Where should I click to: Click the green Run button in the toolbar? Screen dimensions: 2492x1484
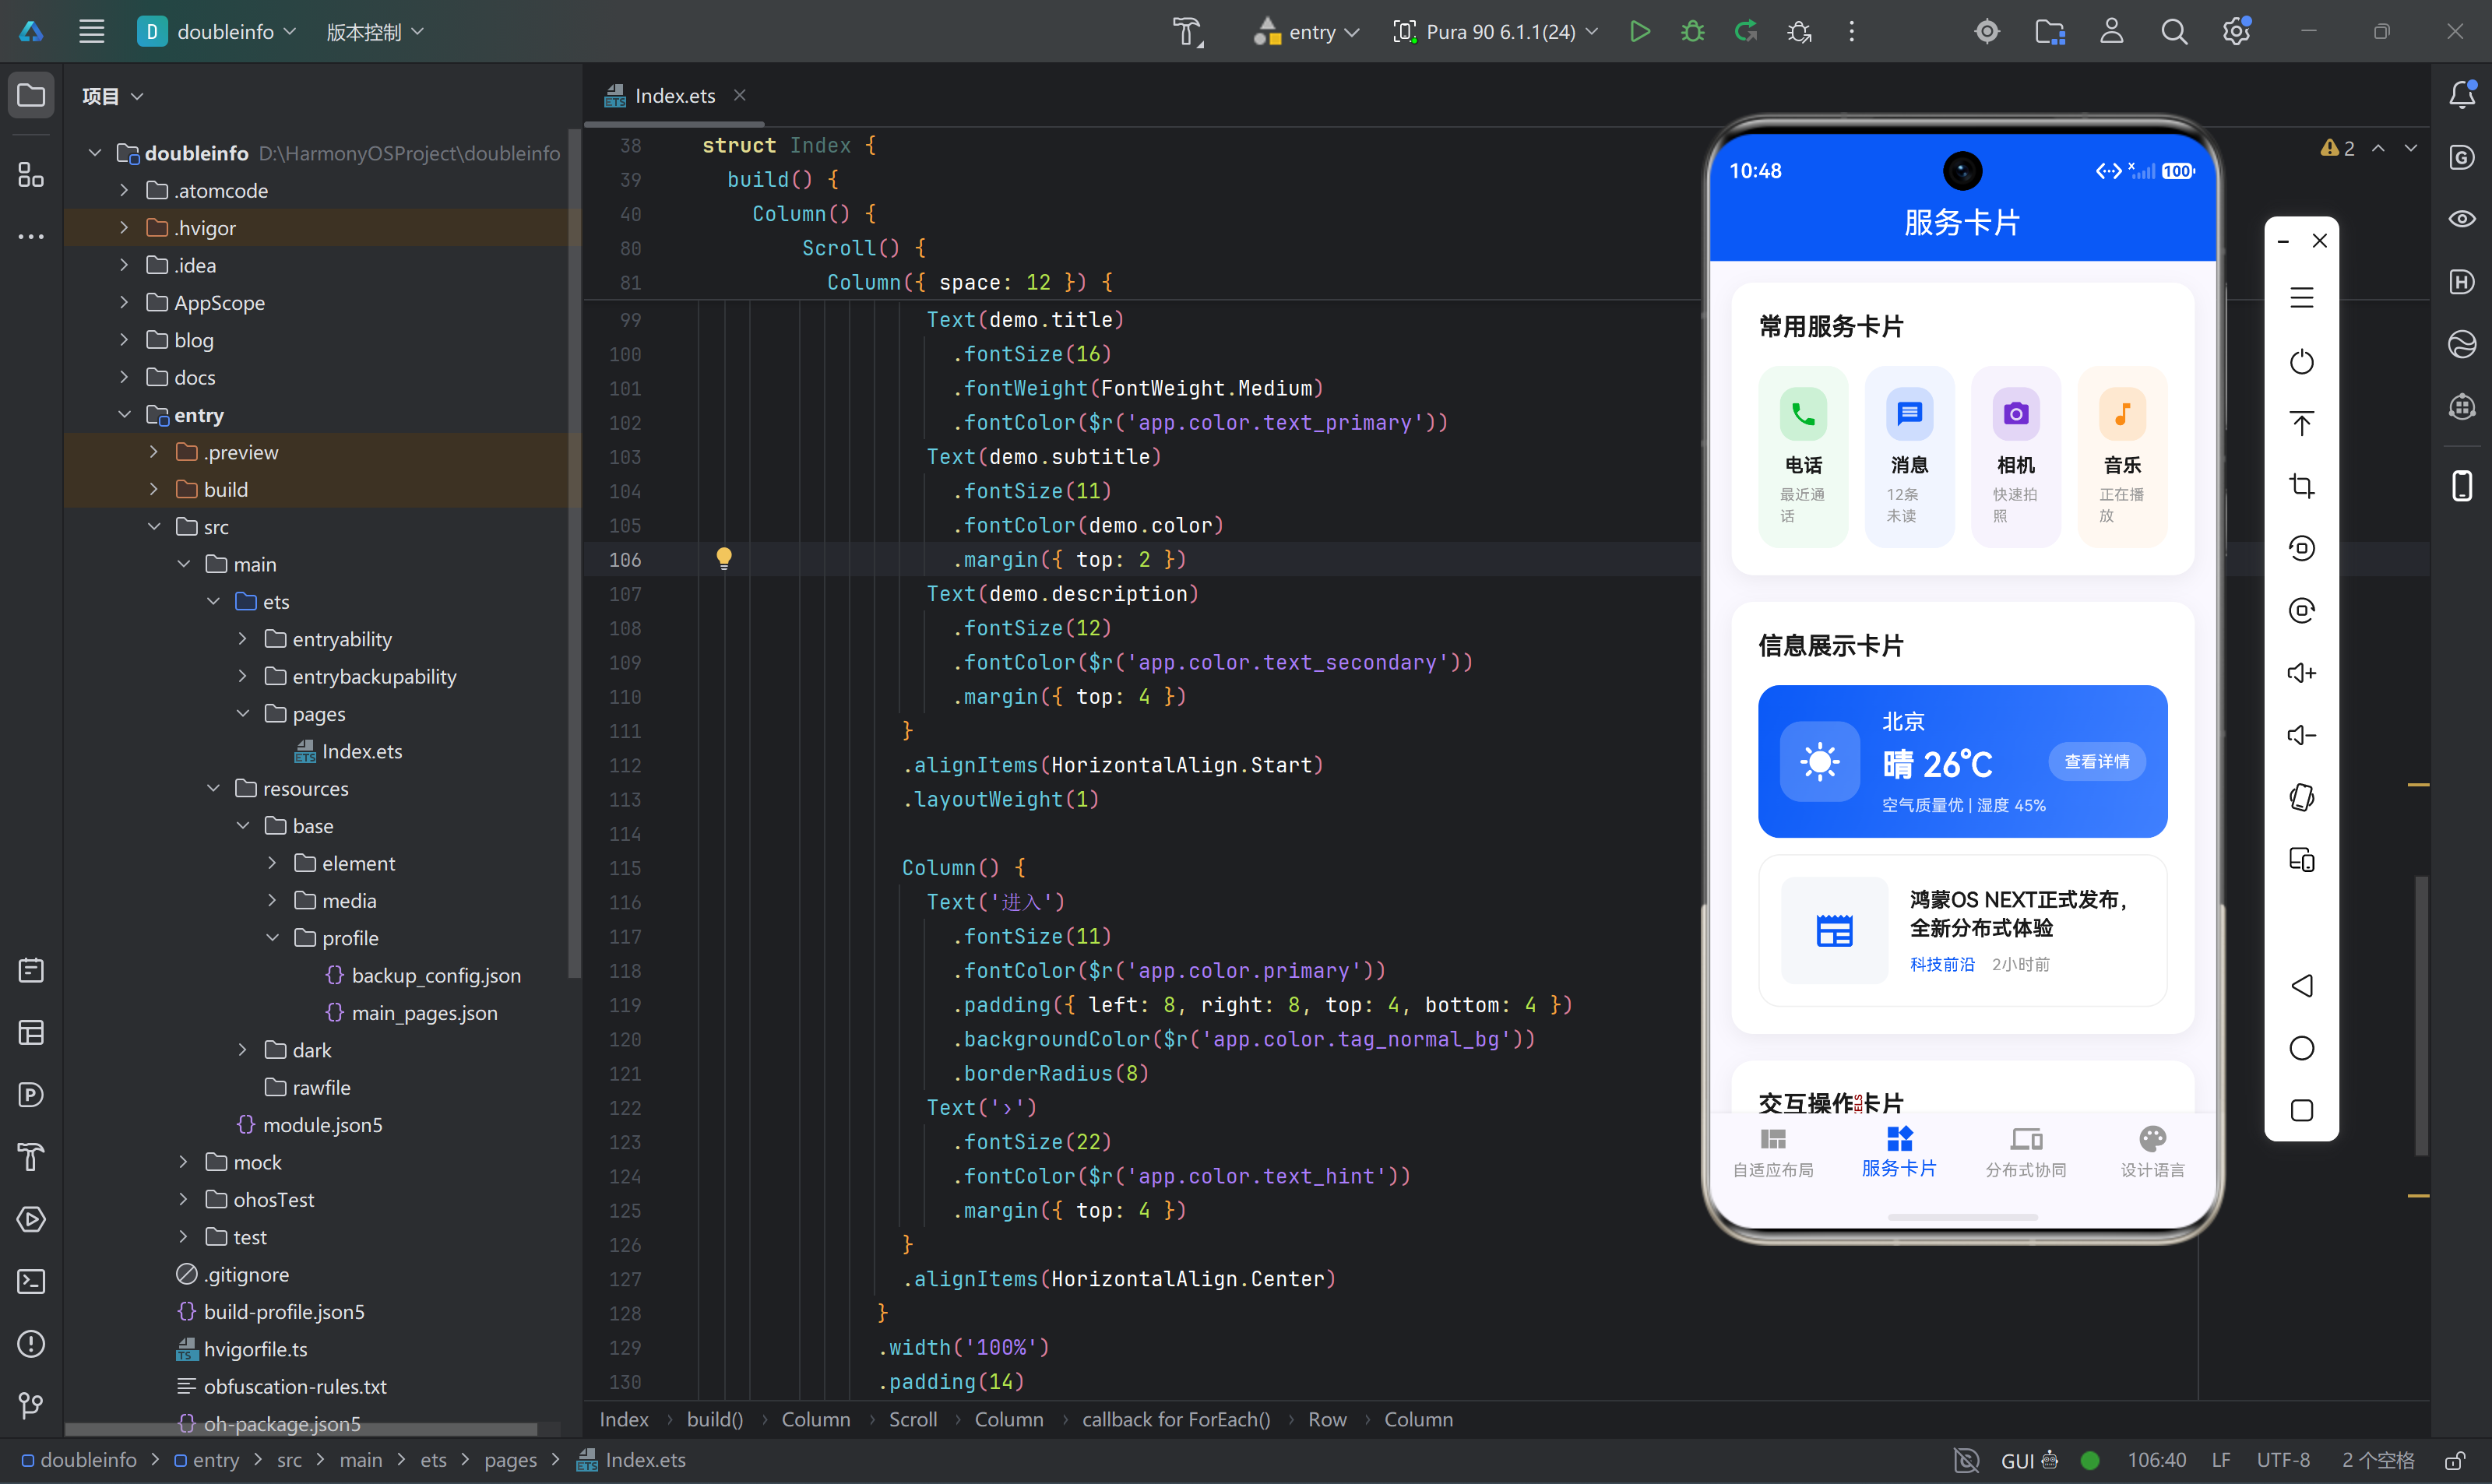pyautogui.click(x=1639, y=32)
